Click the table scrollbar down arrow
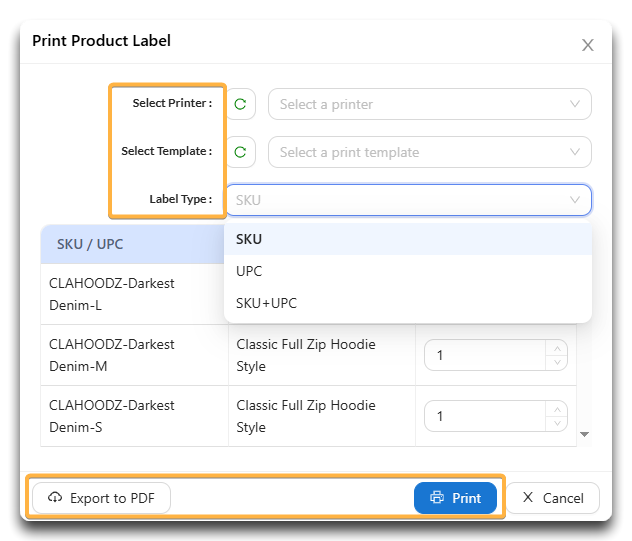 [x=584, y=434]
